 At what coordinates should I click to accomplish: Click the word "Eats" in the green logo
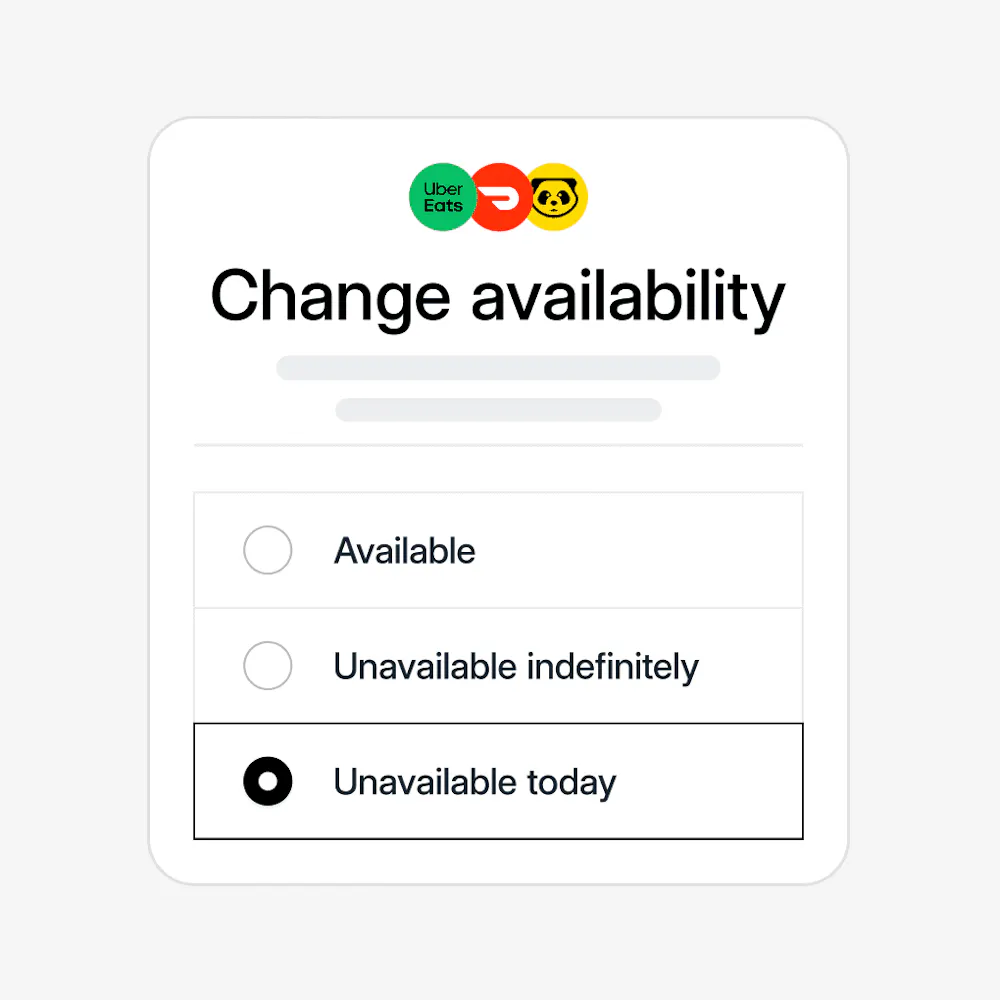tap(443, 205)
